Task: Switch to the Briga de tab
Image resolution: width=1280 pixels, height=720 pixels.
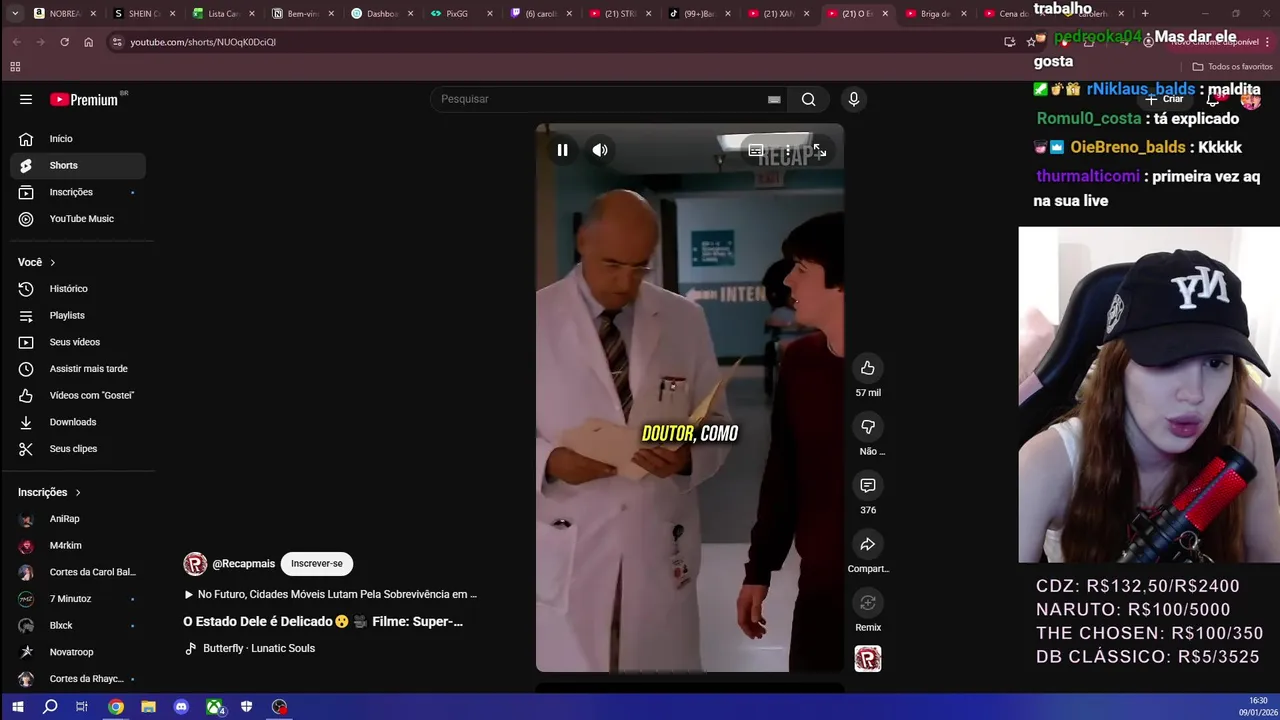Action: click(937, 14)
